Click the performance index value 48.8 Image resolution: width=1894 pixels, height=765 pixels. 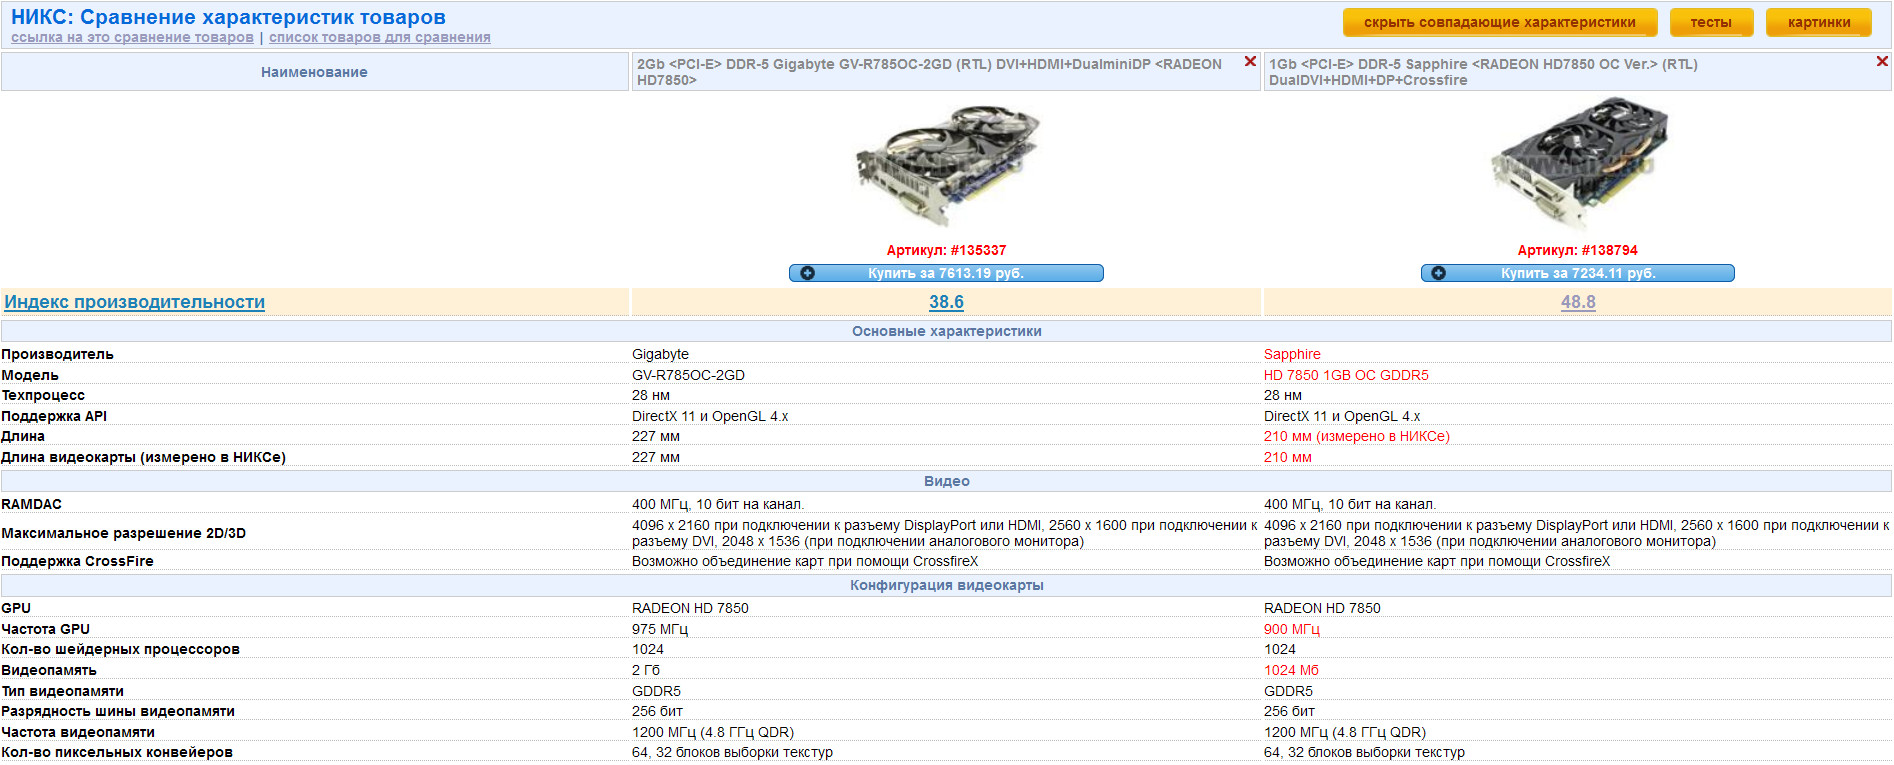tap(1578, 302)
